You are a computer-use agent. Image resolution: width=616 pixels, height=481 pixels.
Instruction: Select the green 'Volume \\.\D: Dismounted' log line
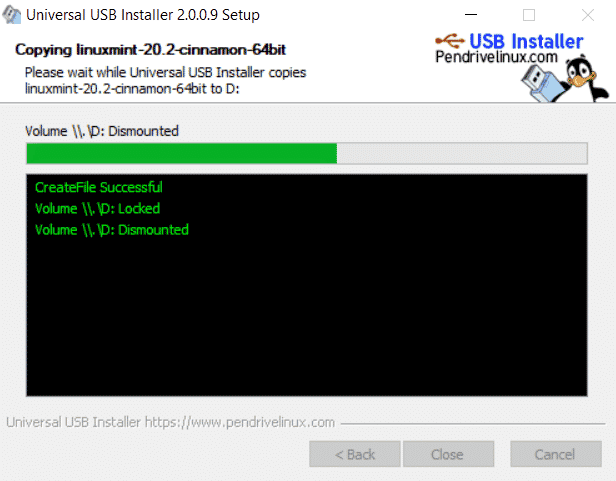[112, 230]
